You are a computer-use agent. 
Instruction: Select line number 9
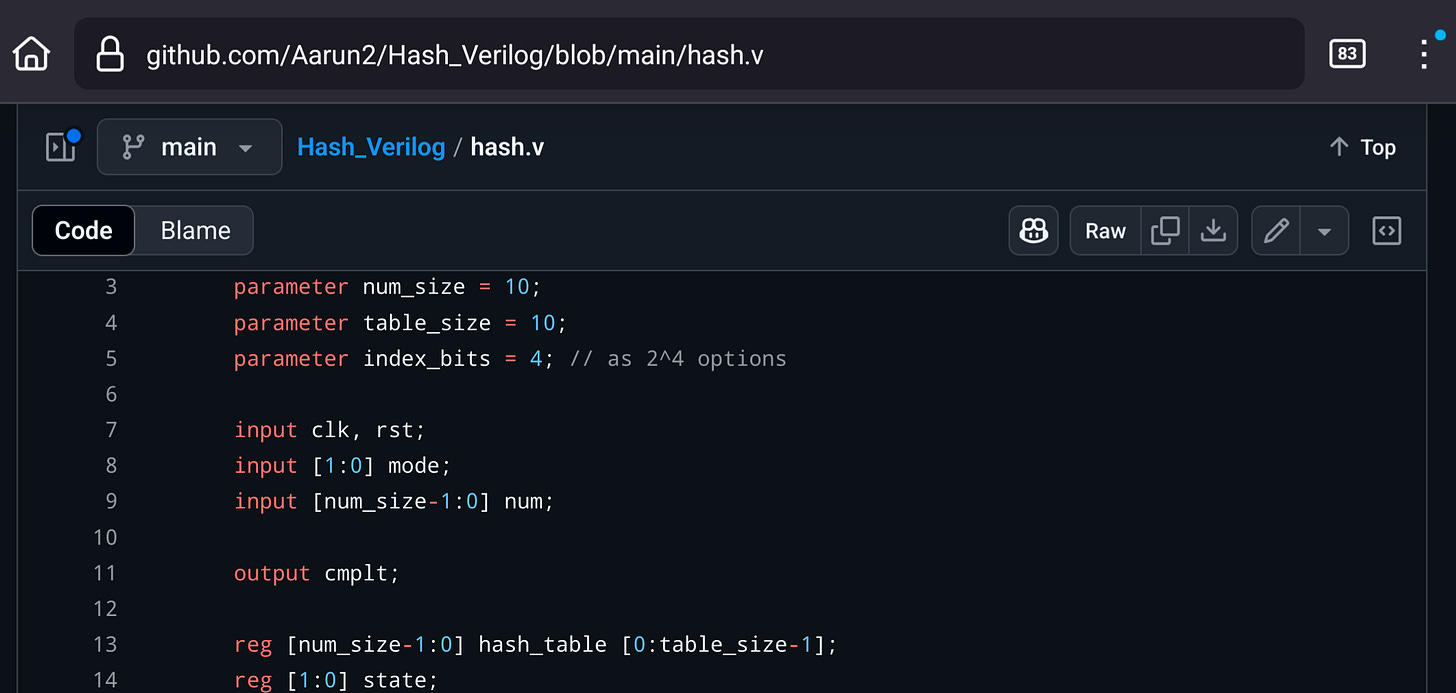(x=111, y=501)
